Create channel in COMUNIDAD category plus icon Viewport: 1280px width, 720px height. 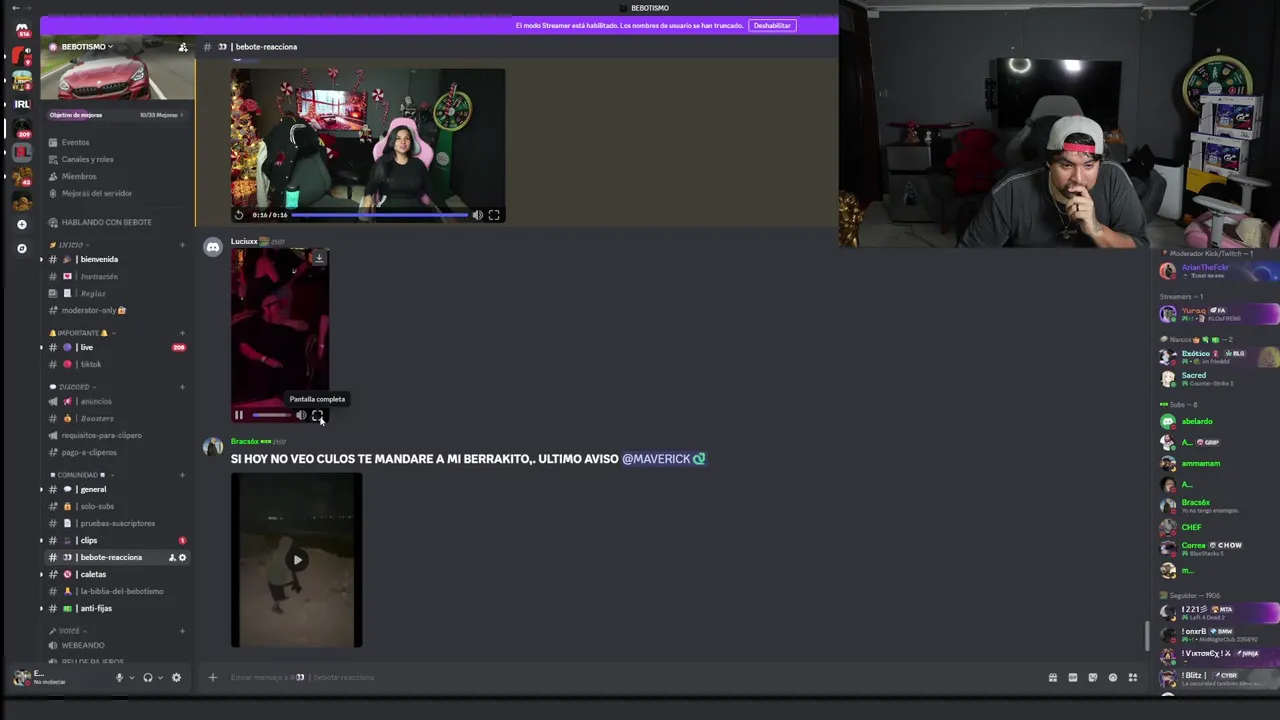pyautogui.click(x=182, y=475)
